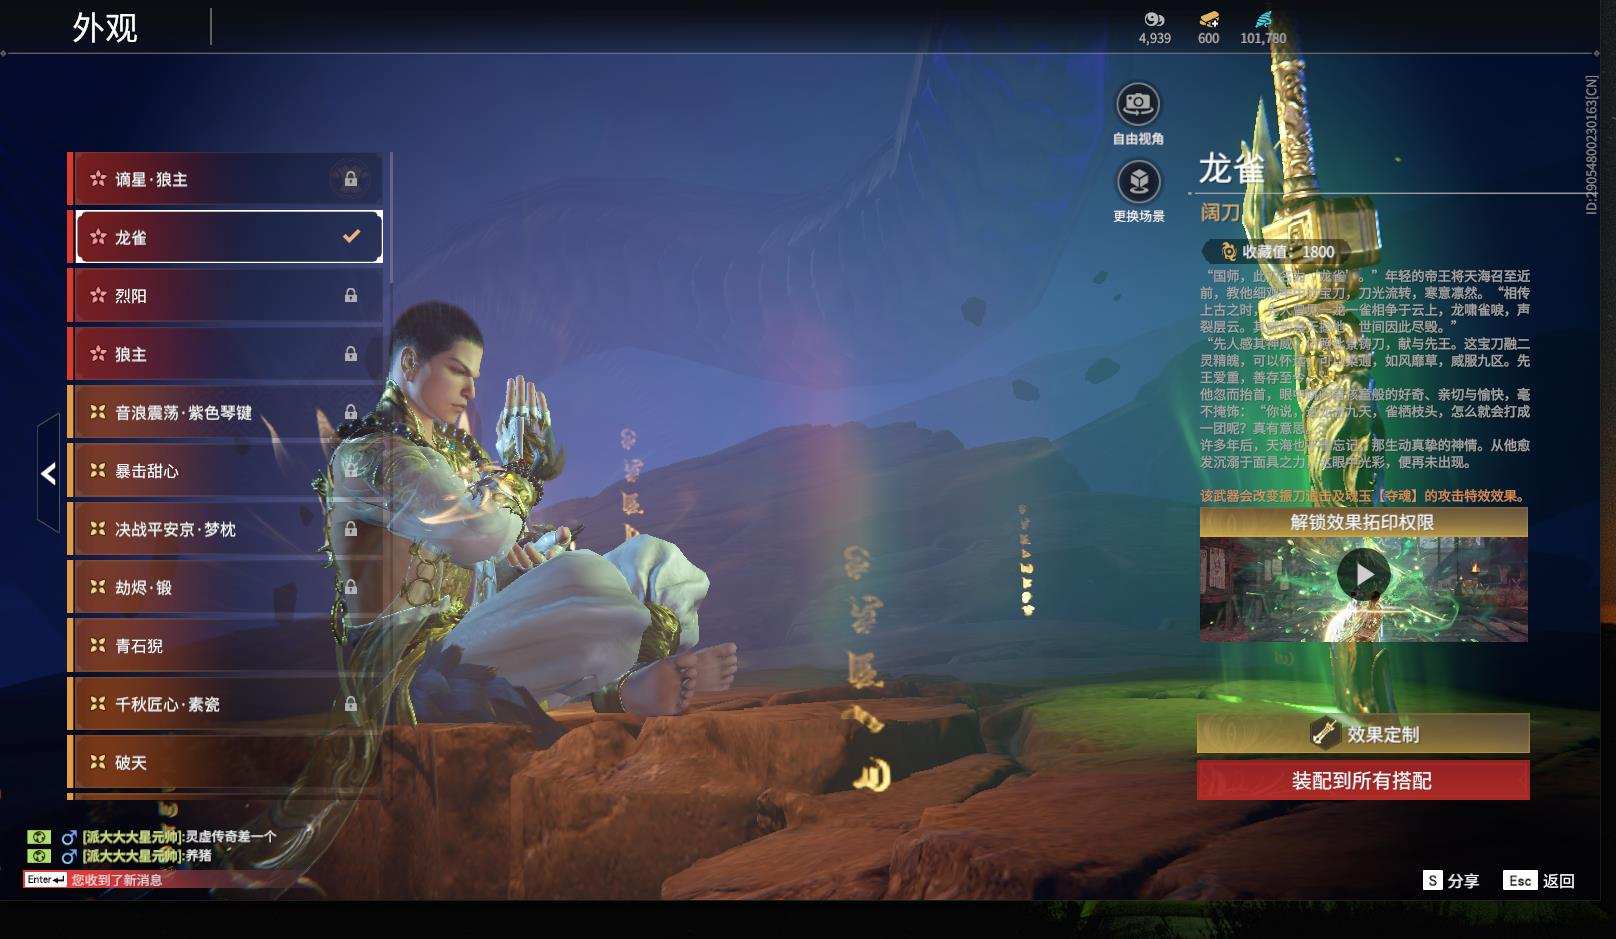Collapse the skin list with the left arrow
The height and width of the screenshot is (939, 1616).
click(48, 473)
